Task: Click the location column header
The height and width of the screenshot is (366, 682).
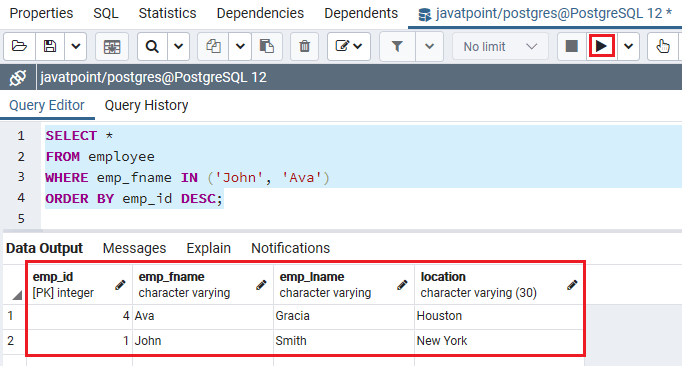Action: (499, 285)
